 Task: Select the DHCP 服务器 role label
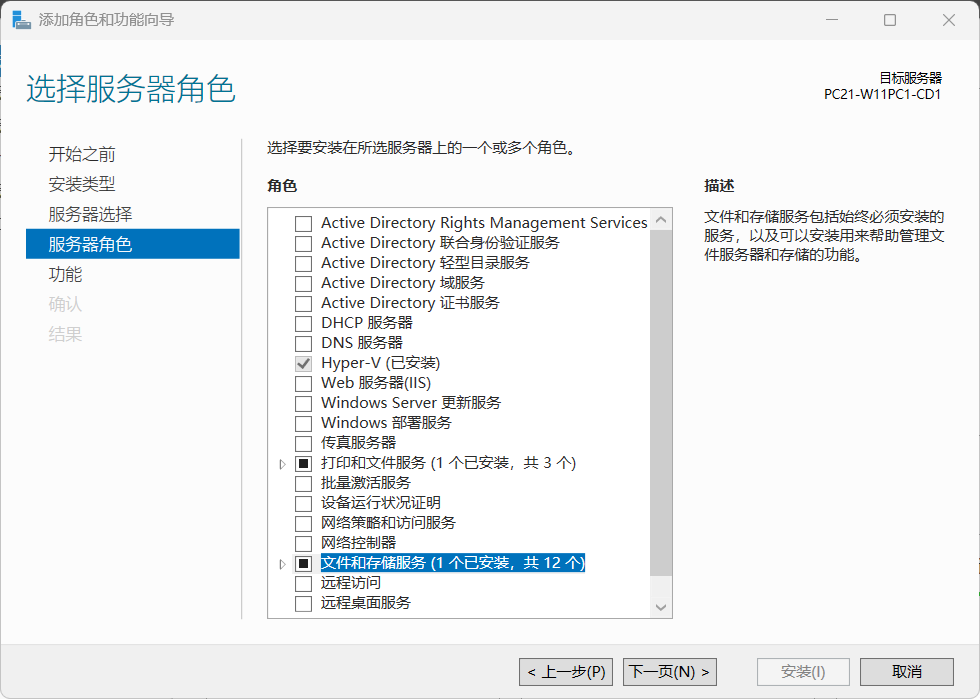(x=367, y=323)
